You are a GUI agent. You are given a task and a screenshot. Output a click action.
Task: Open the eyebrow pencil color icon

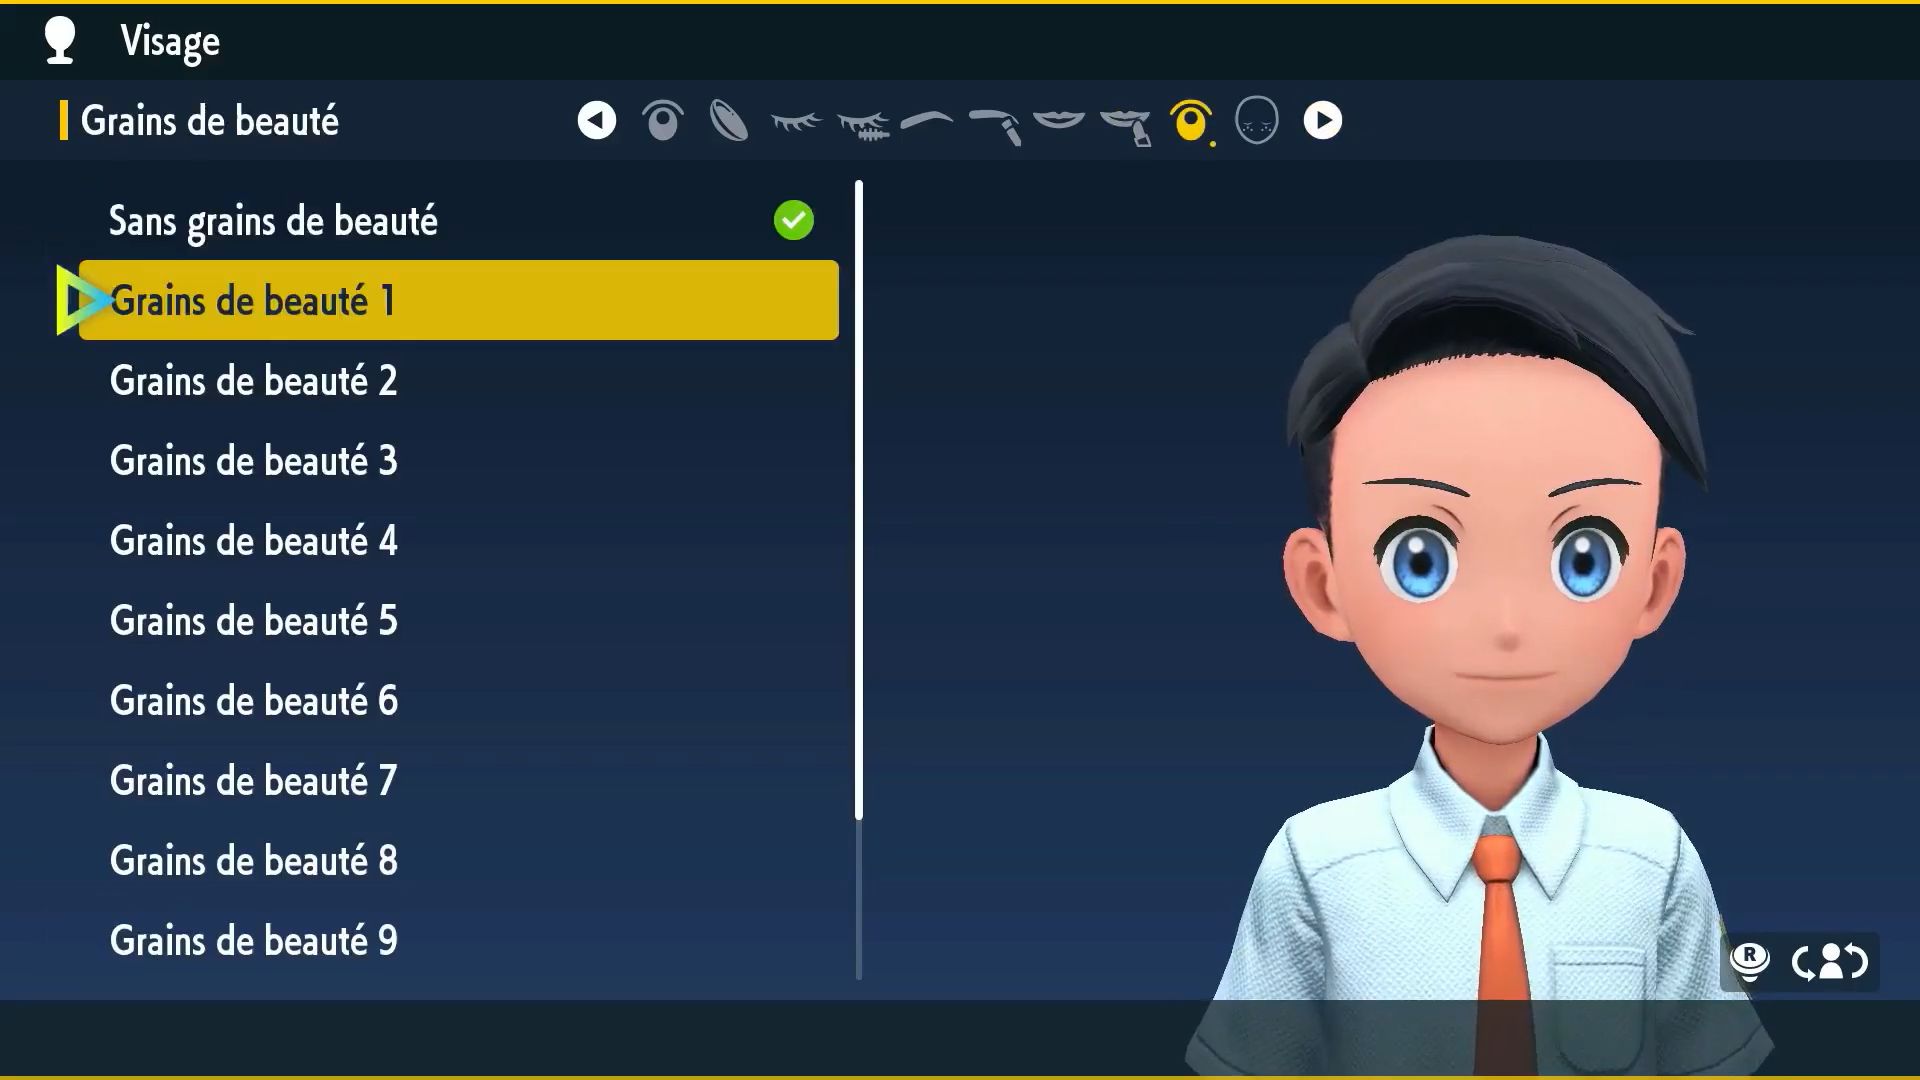996,125
